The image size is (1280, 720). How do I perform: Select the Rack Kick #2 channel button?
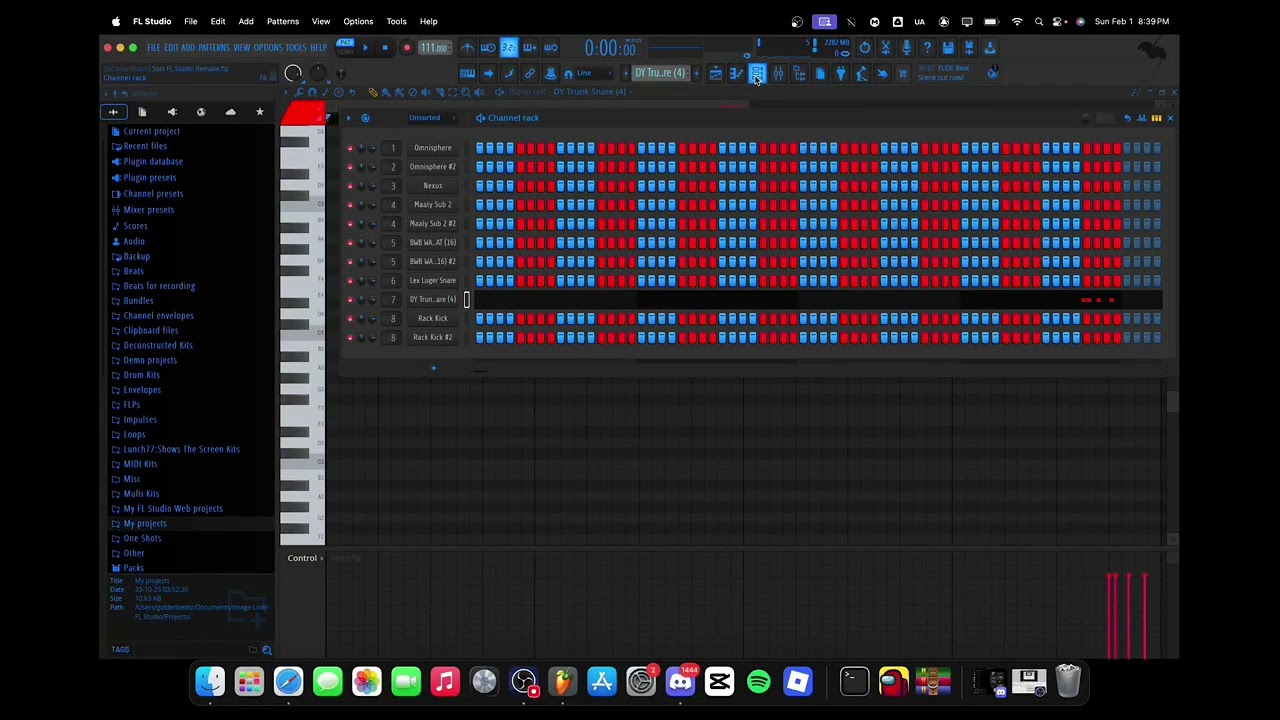coord(432,338)
